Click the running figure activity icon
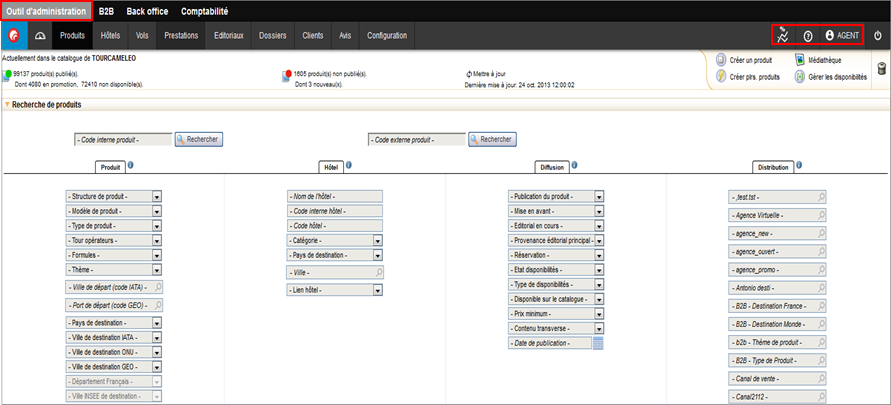Viewport: 891px width, 405px height. tap(785, 35)
